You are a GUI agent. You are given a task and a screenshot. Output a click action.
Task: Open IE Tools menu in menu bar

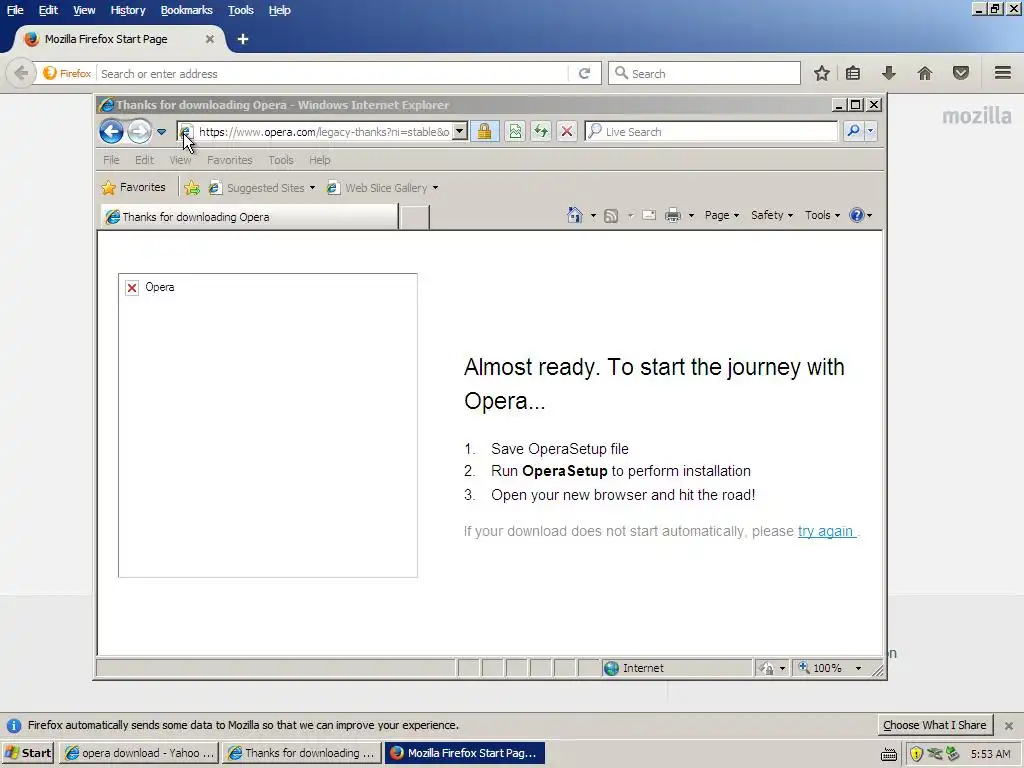point(281,160)
